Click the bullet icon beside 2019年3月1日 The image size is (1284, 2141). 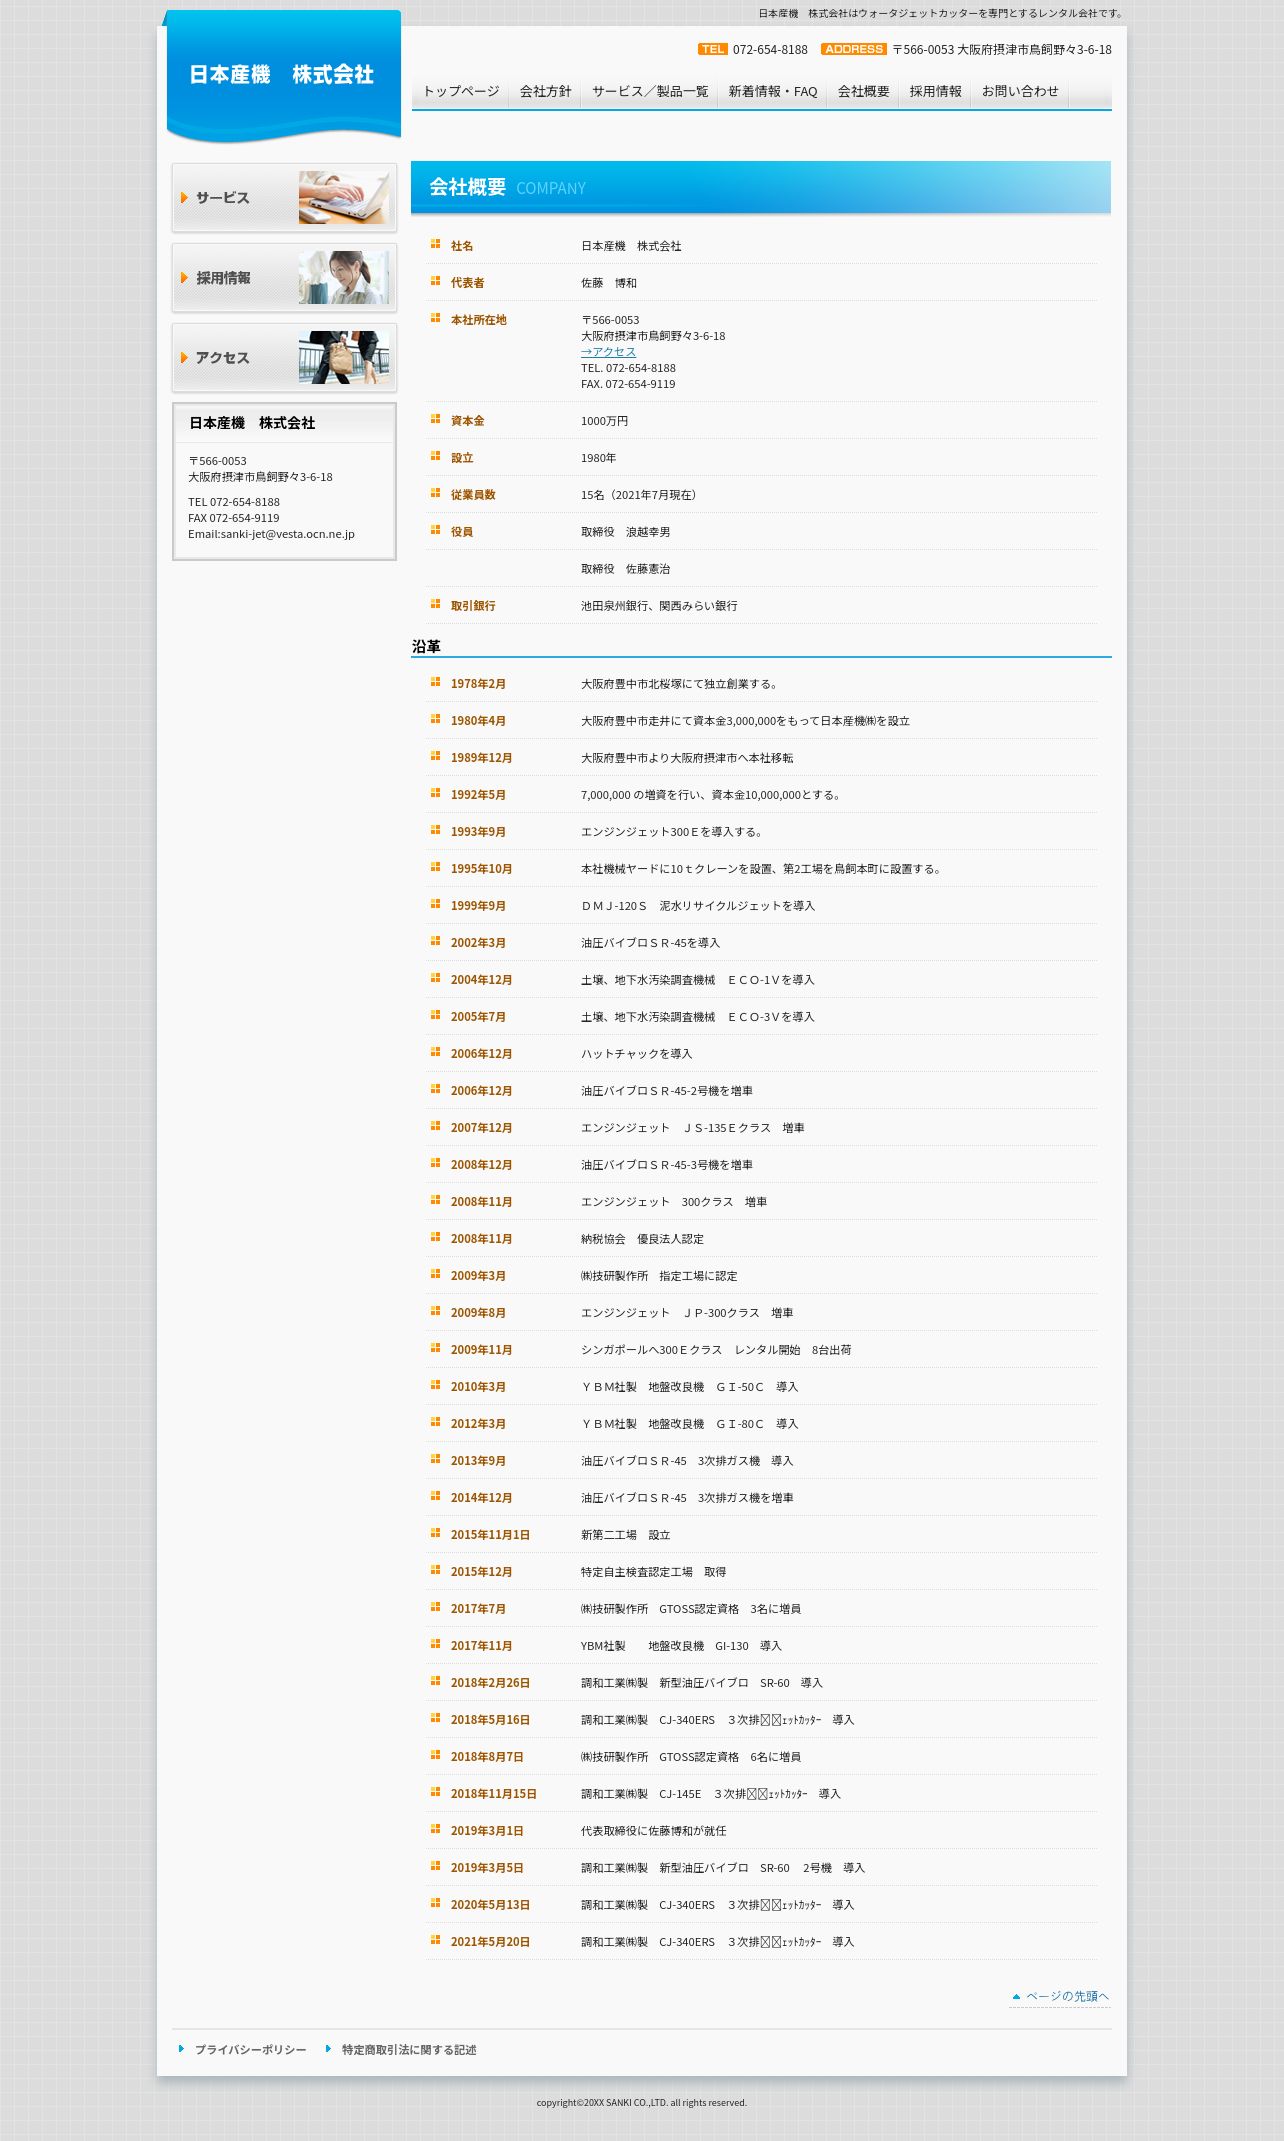[x=435, y=1829]
